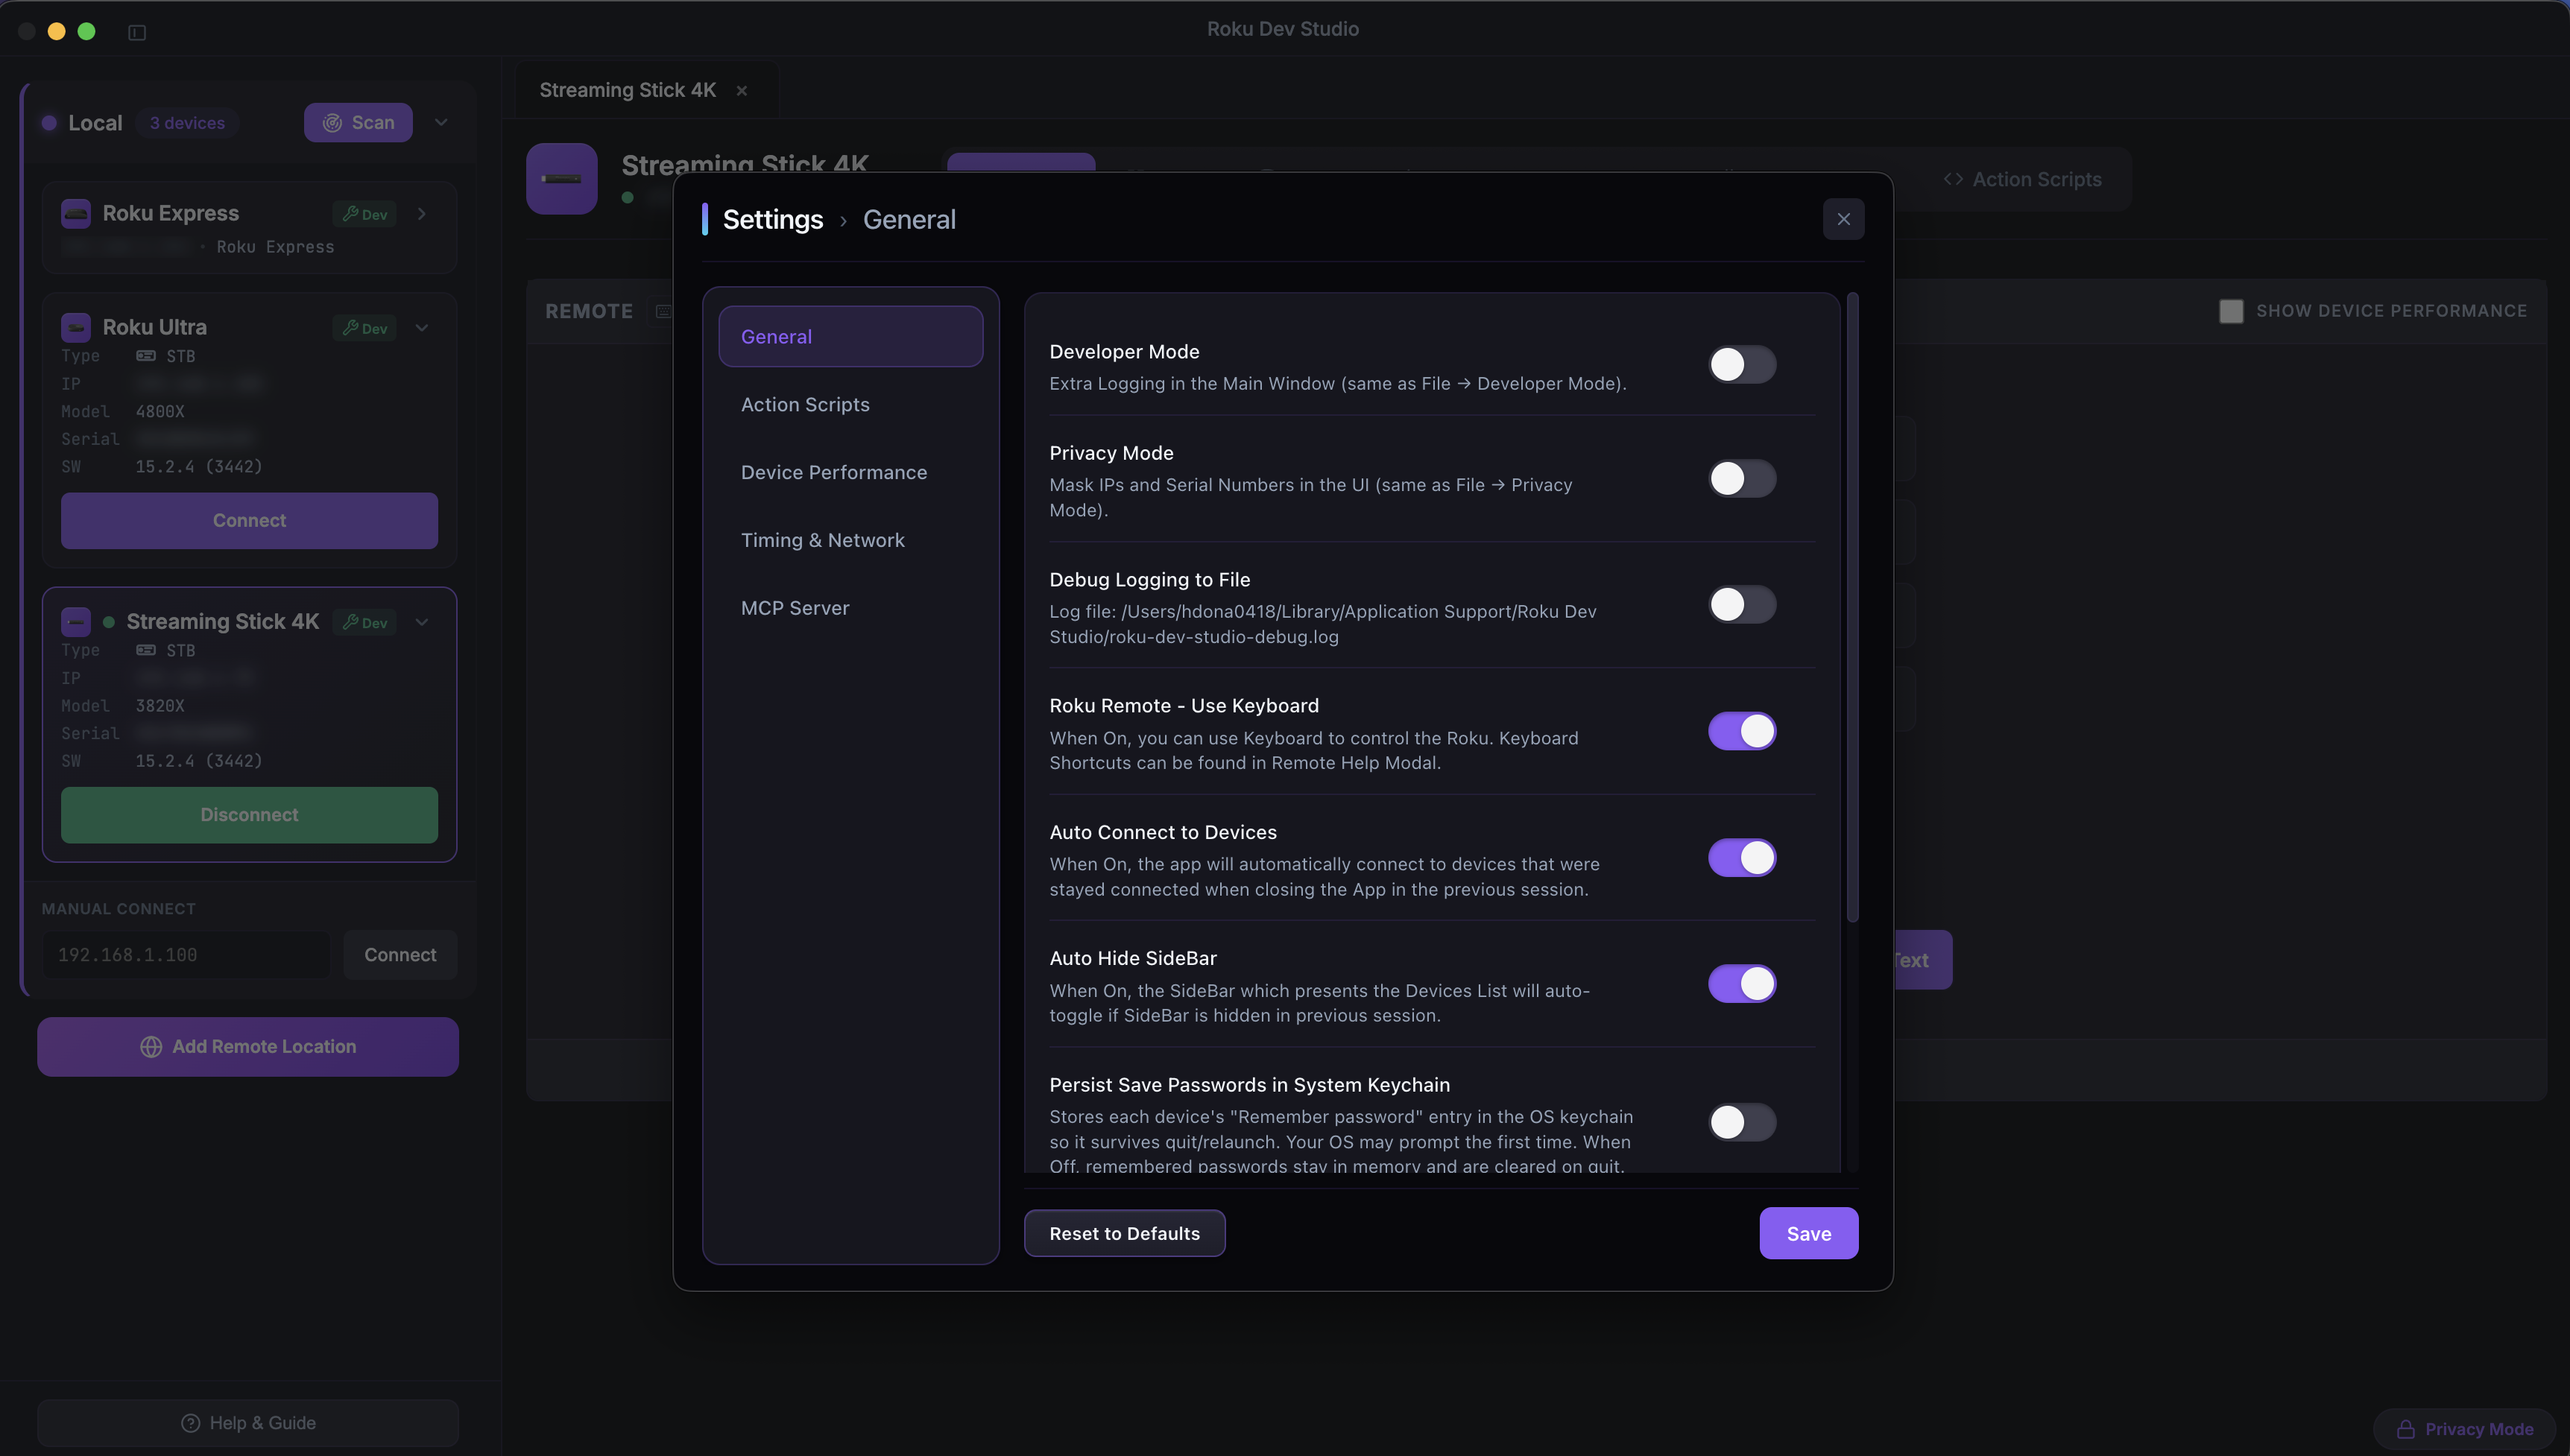Open MCP Server settings
The width and height of the screenshot is (2570, 1456).
tap(851, 608)
